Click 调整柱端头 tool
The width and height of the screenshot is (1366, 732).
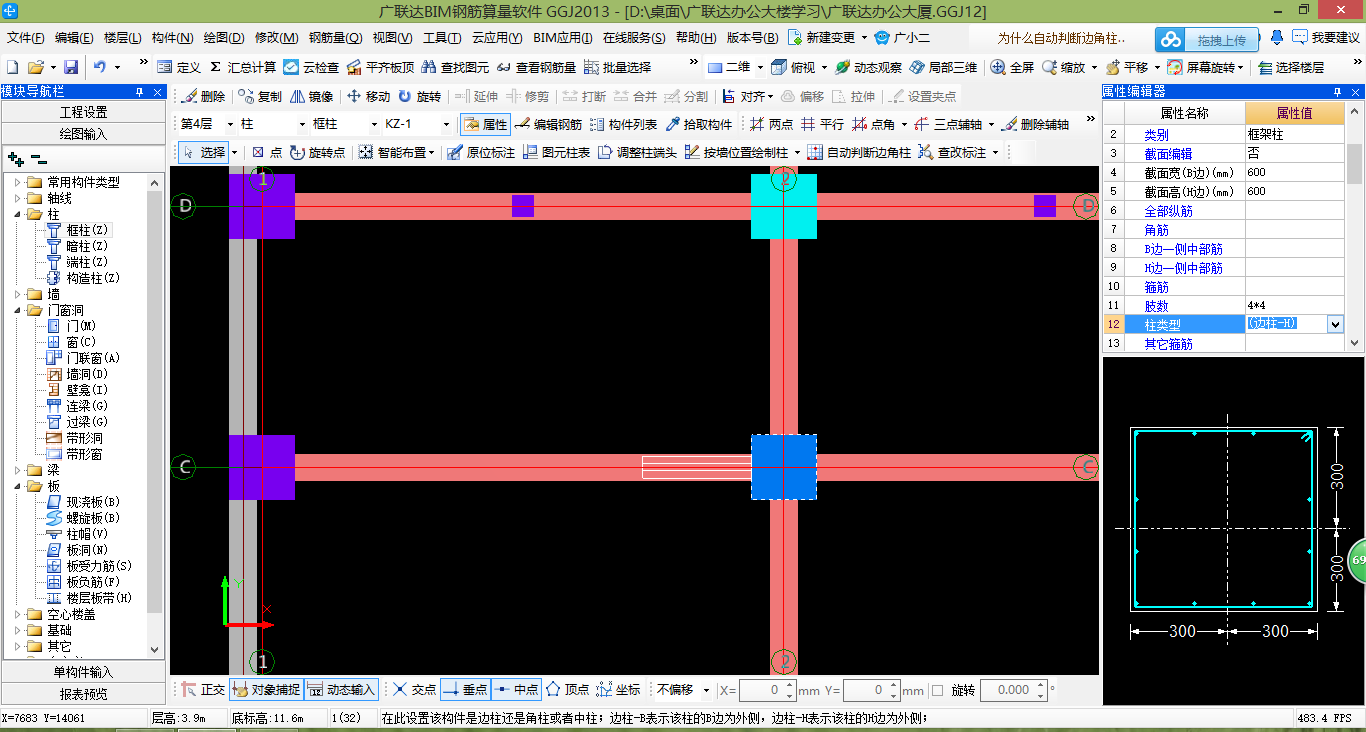point(637,153)
